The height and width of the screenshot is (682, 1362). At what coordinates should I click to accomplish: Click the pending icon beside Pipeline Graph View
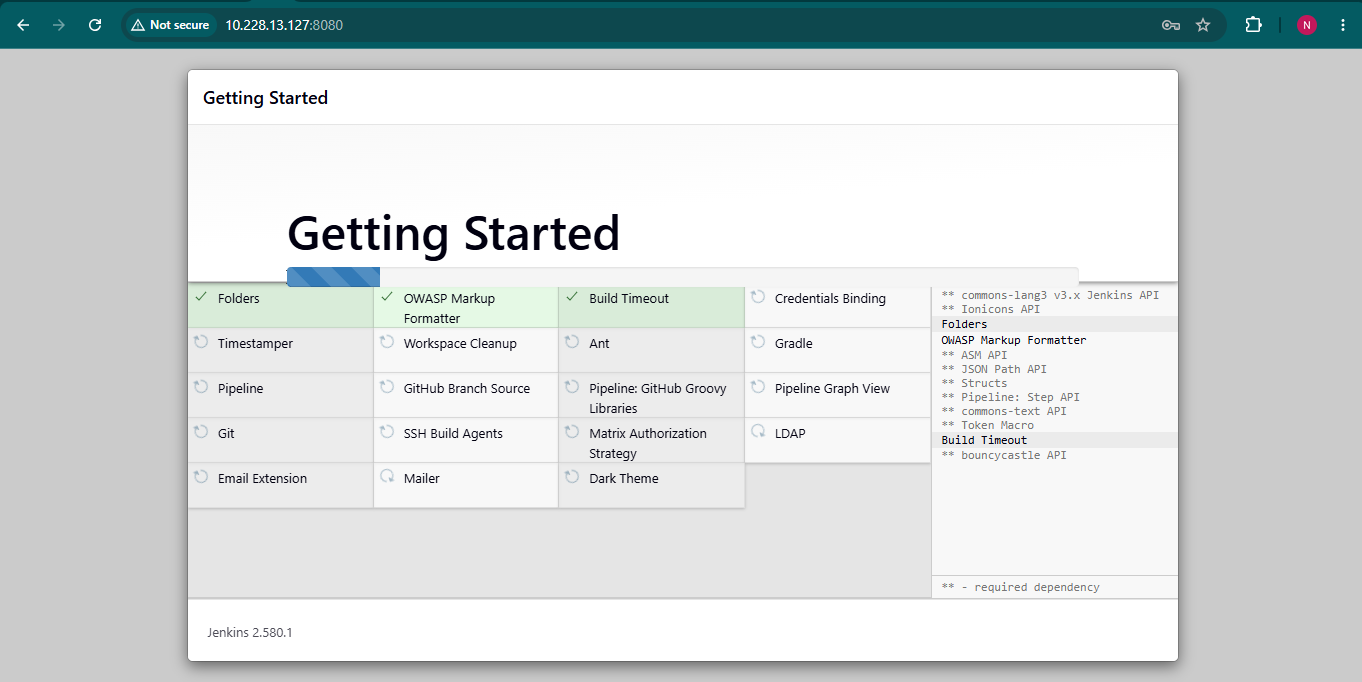(758, 387)
